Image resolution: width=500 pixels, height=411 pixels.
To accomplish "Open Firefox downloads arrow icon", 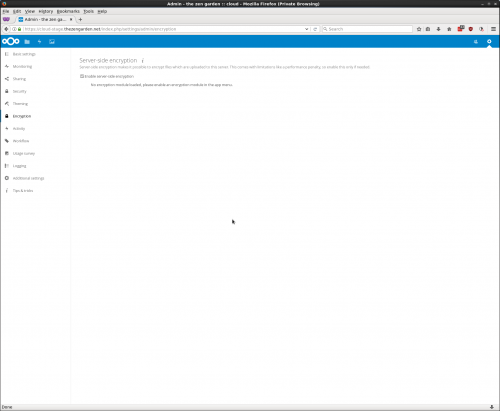I will click(x=438, y=29).
